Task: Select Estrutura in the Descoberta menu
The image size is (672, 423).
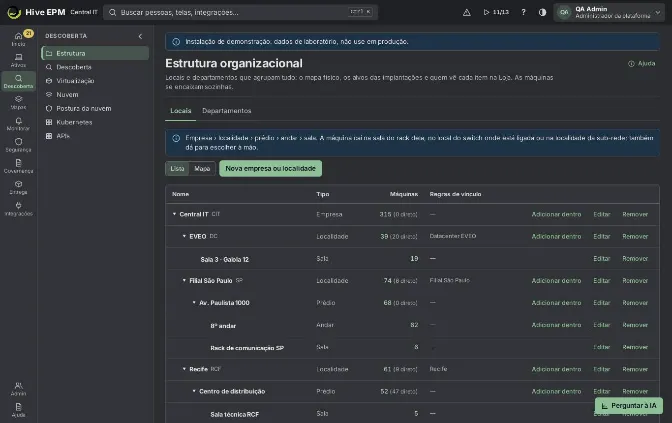Action: pyautogui.click(x=95, y=53)
